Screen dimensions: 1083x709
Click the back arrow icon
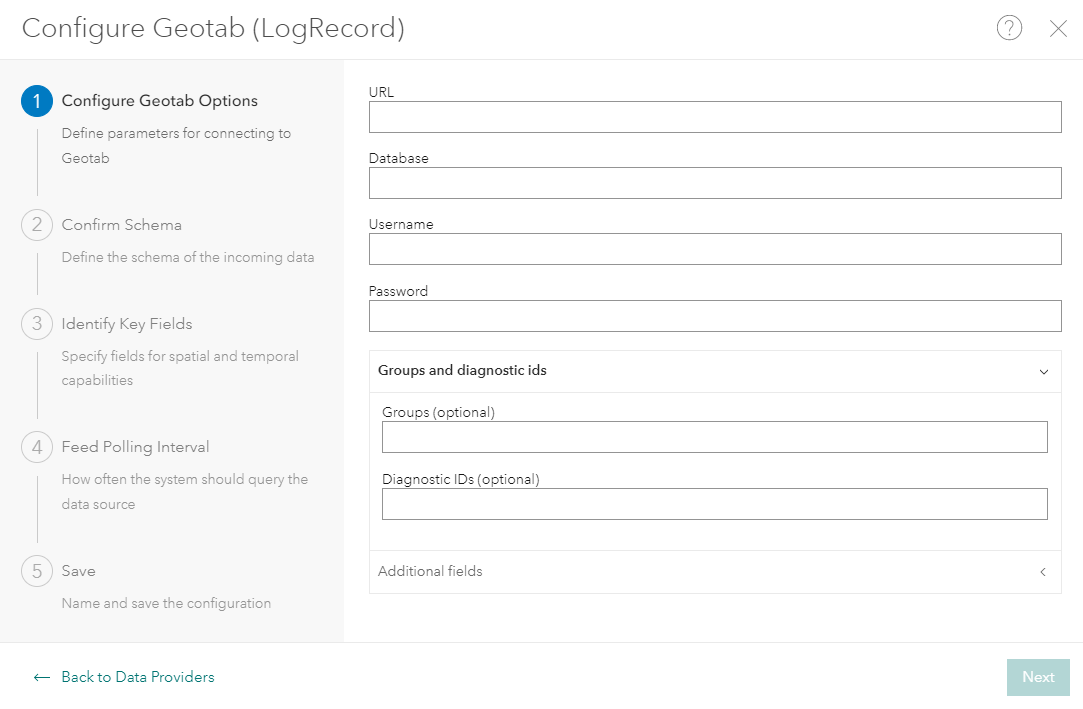coord(40,677)
